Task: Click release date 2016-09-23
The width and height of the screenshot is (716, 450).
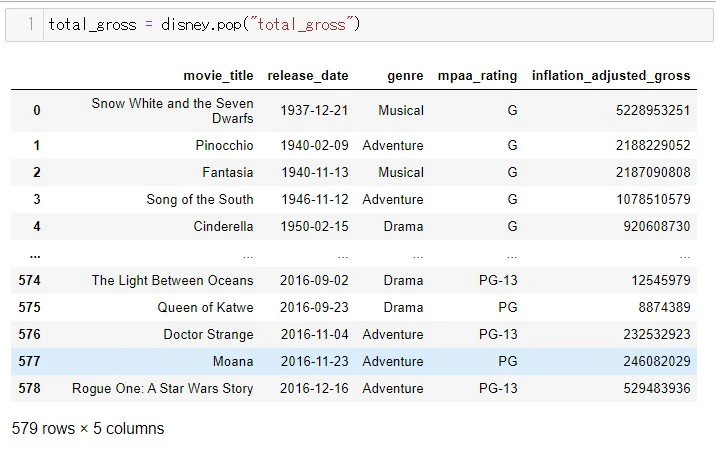Action: click(314, 307)
